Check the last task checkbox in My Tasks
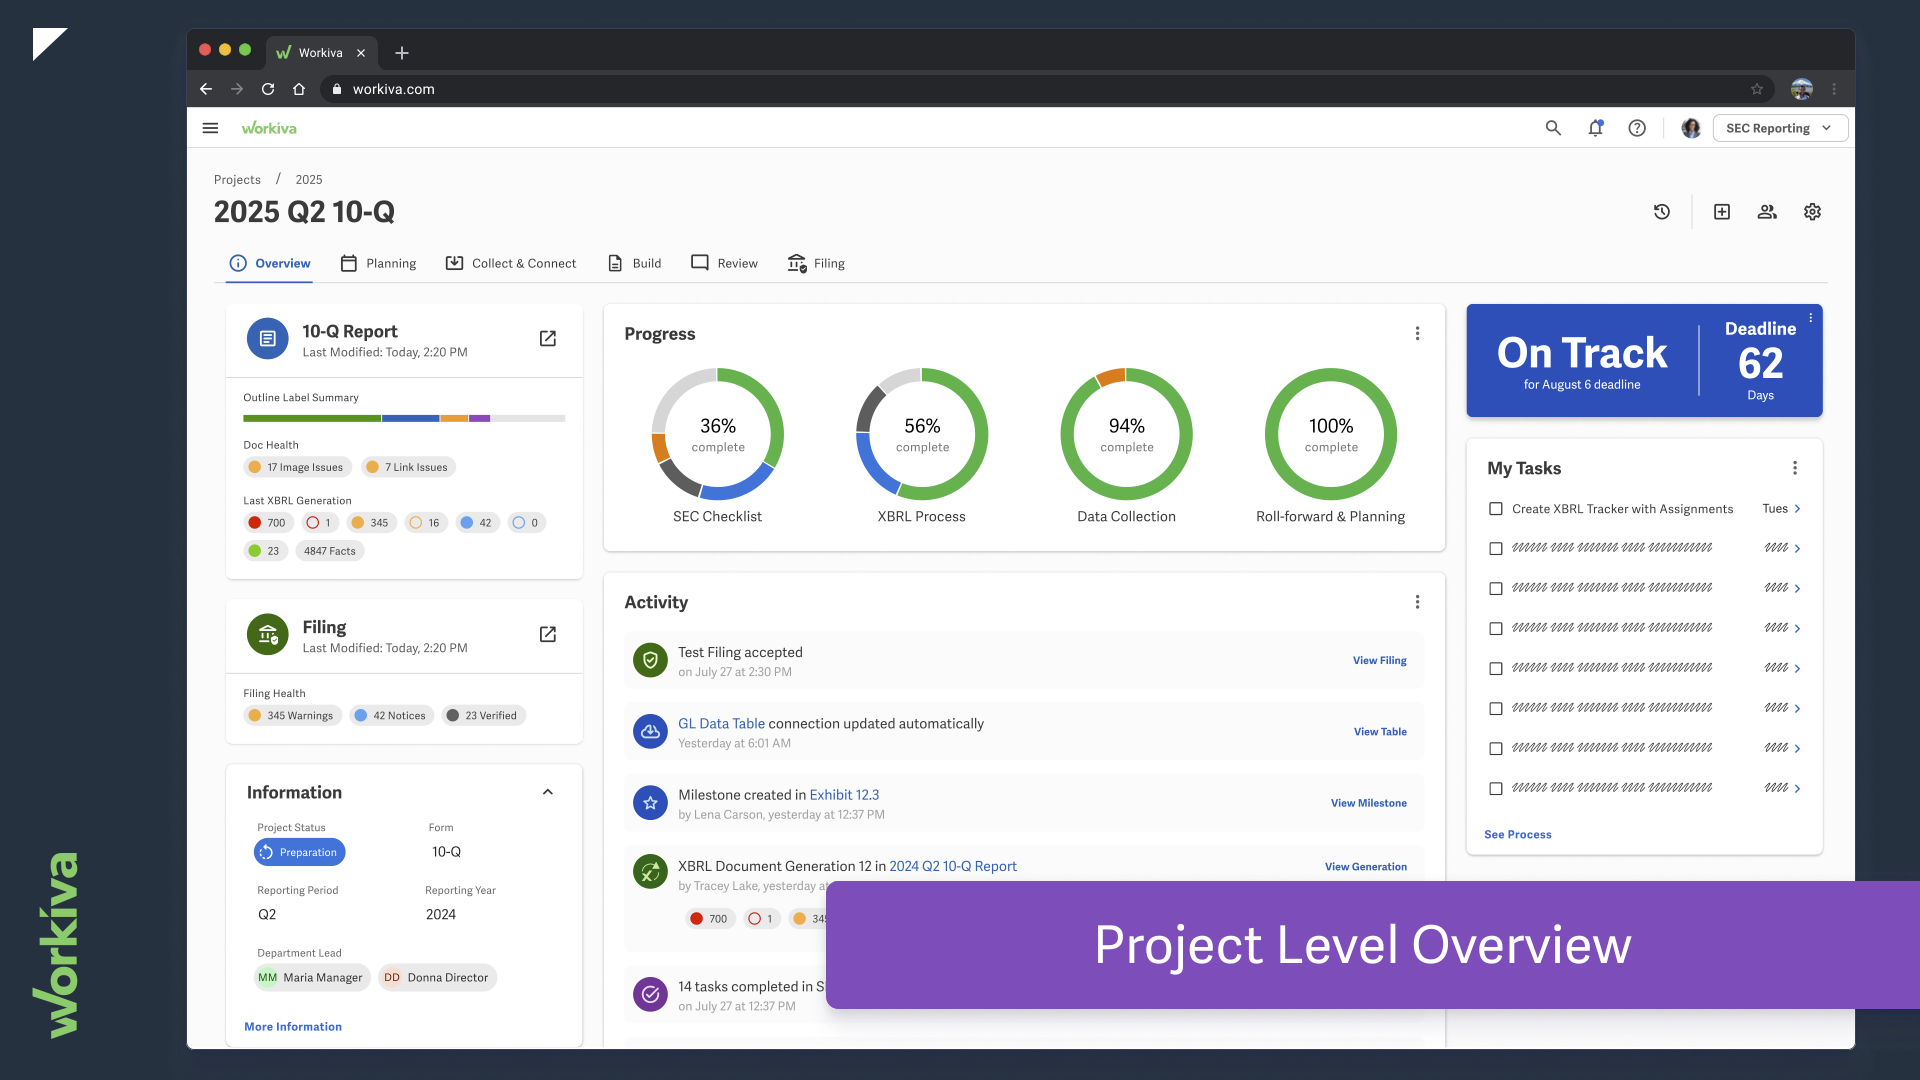This screenshot has height=1080, width=1920. pyautogui.click(x=1496, y=789)
